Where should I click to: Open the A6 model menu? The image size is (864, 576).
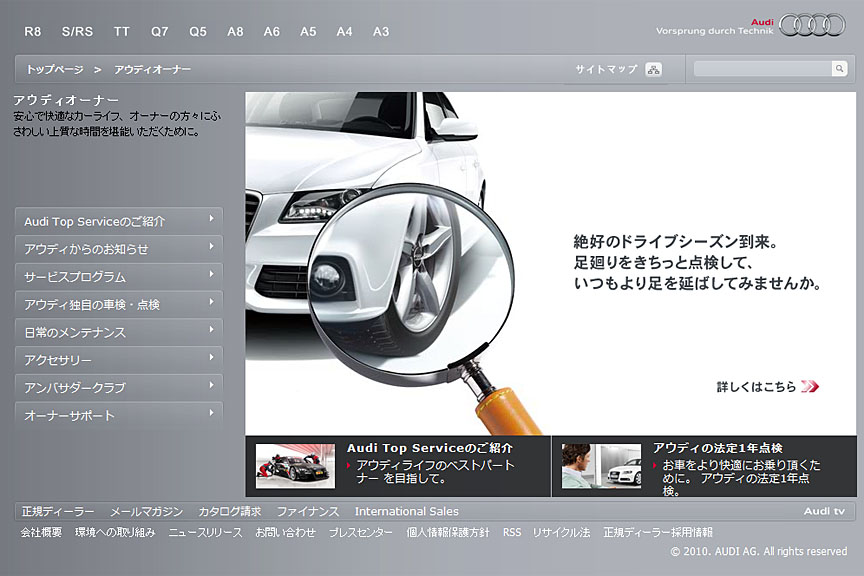[271, 31]
